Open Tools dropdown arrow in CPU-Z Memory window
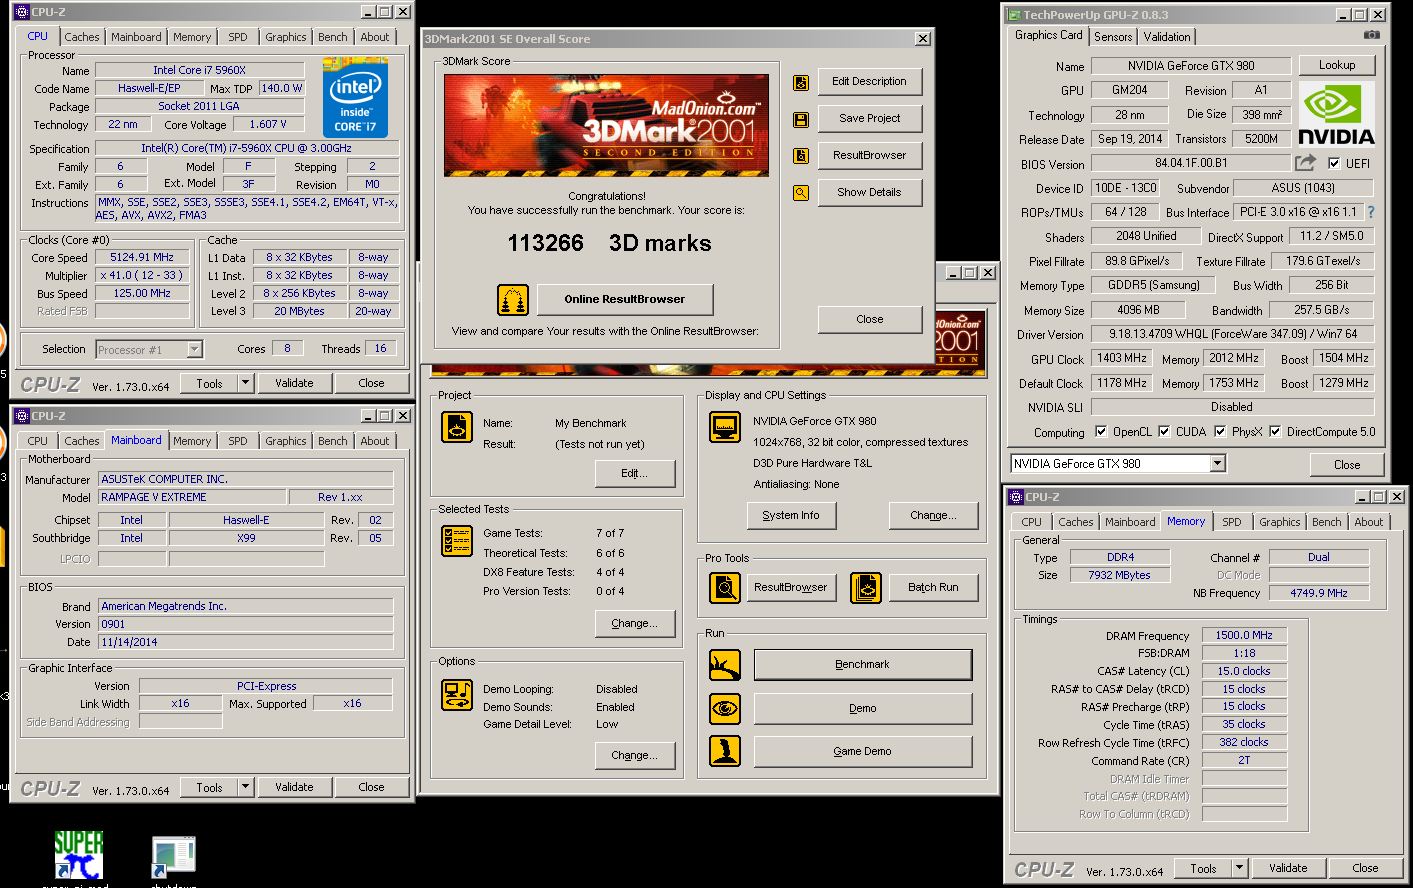 tap(1239, 868)
